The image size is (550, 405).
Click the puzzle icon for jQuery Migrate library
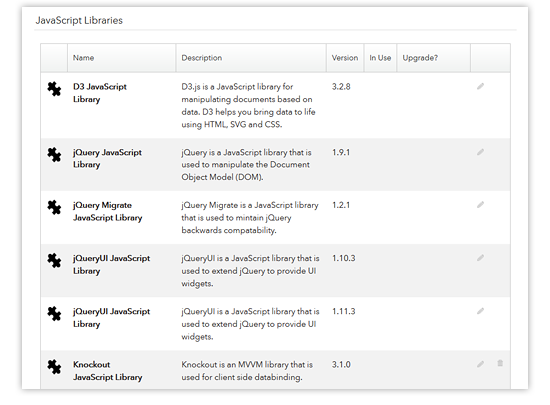(x=54, y=207)
